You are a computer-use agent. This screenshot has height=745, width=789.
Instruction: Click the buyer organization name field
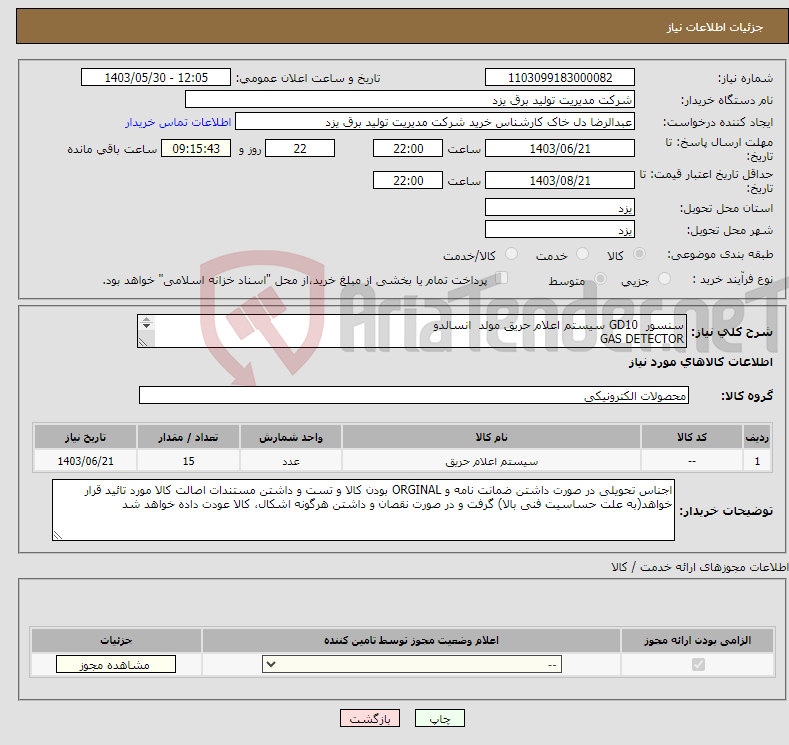pyautogui.click(x=410, y=100)
